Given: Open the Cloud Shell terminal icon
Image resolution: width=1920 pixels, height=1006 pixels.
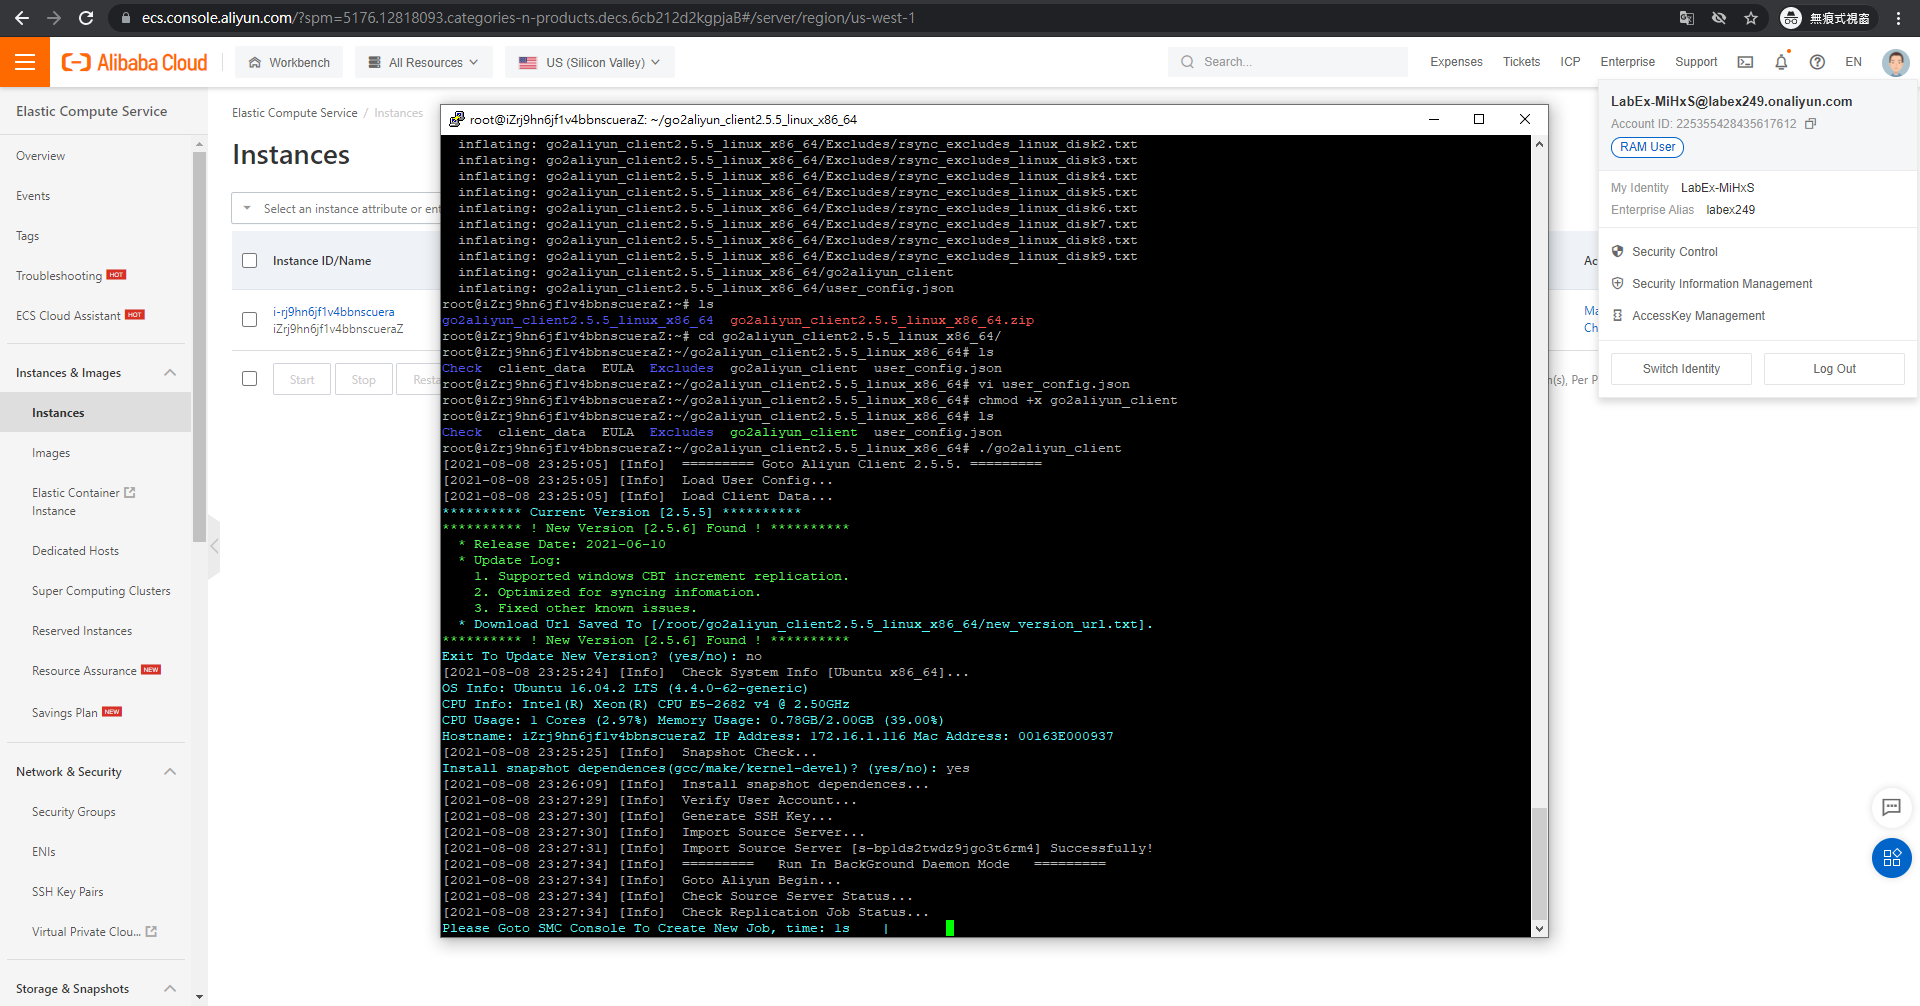Looking at the screenshot, I should point(1745,62).
